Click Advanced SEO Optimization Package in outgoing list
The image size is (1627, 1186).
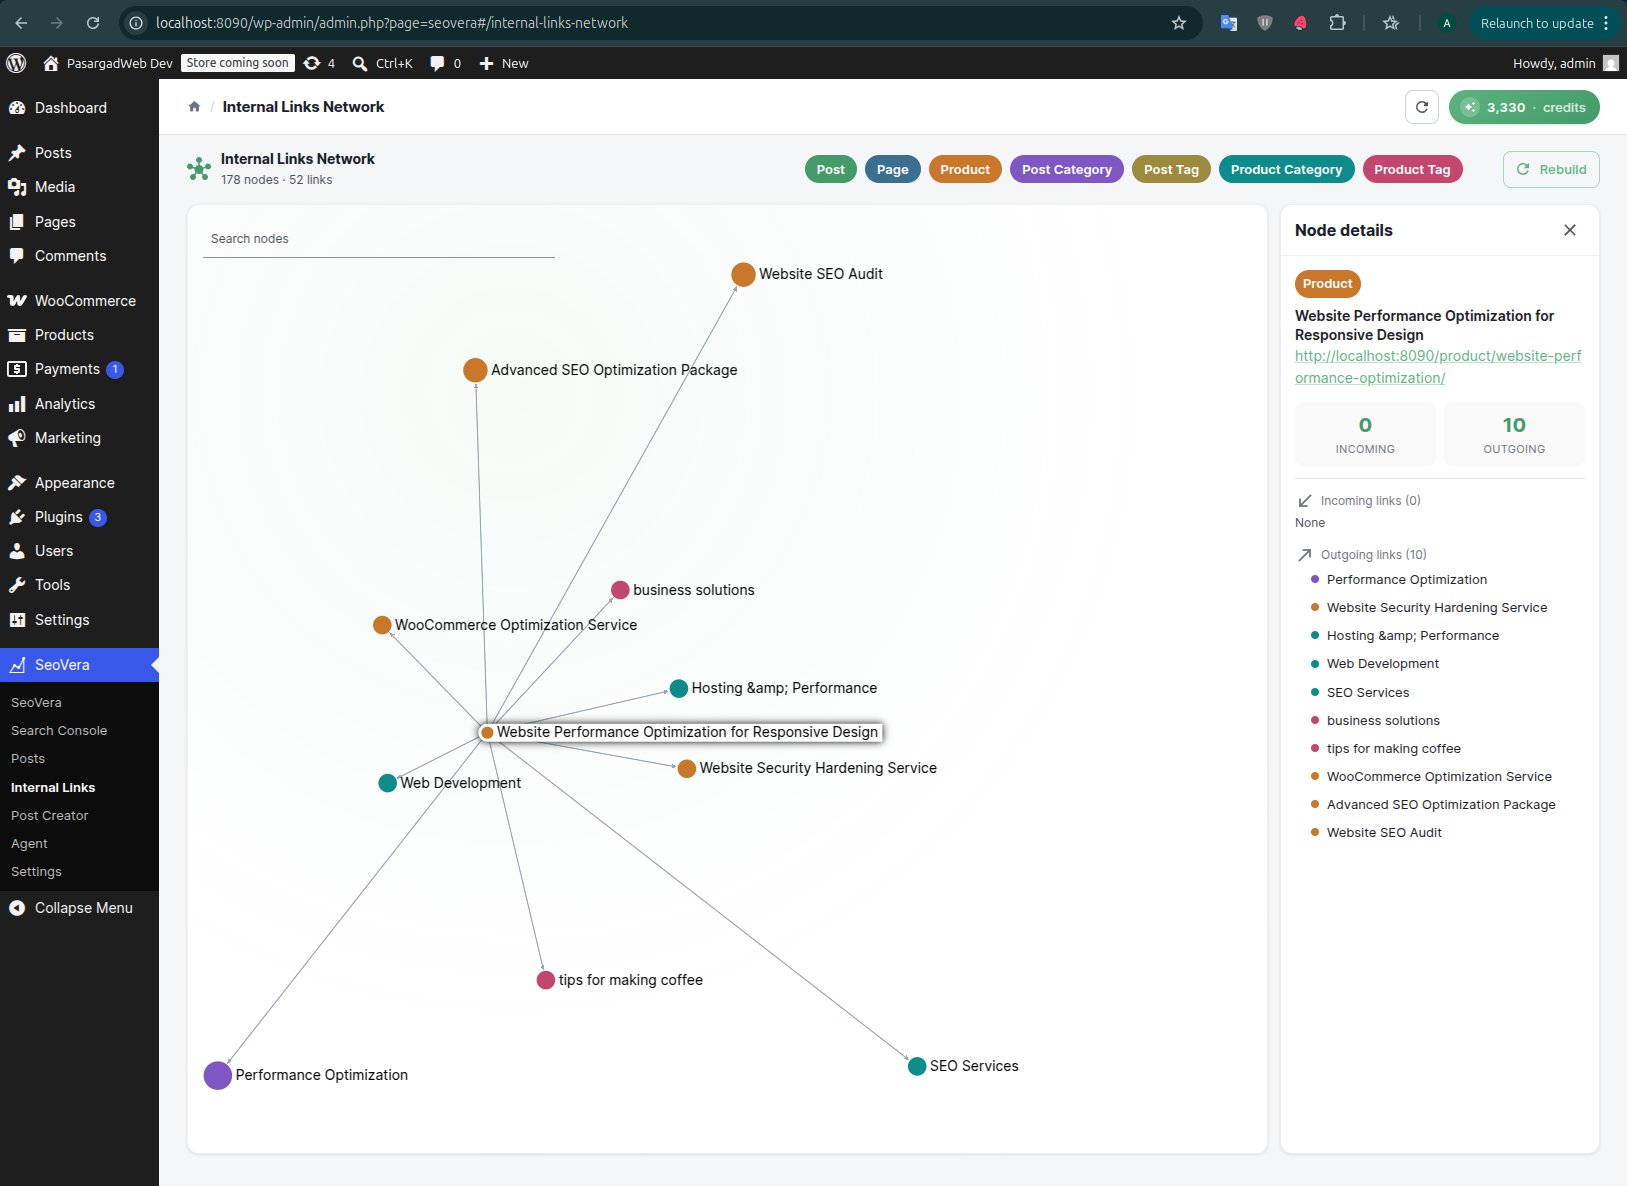coord(1440,805)
